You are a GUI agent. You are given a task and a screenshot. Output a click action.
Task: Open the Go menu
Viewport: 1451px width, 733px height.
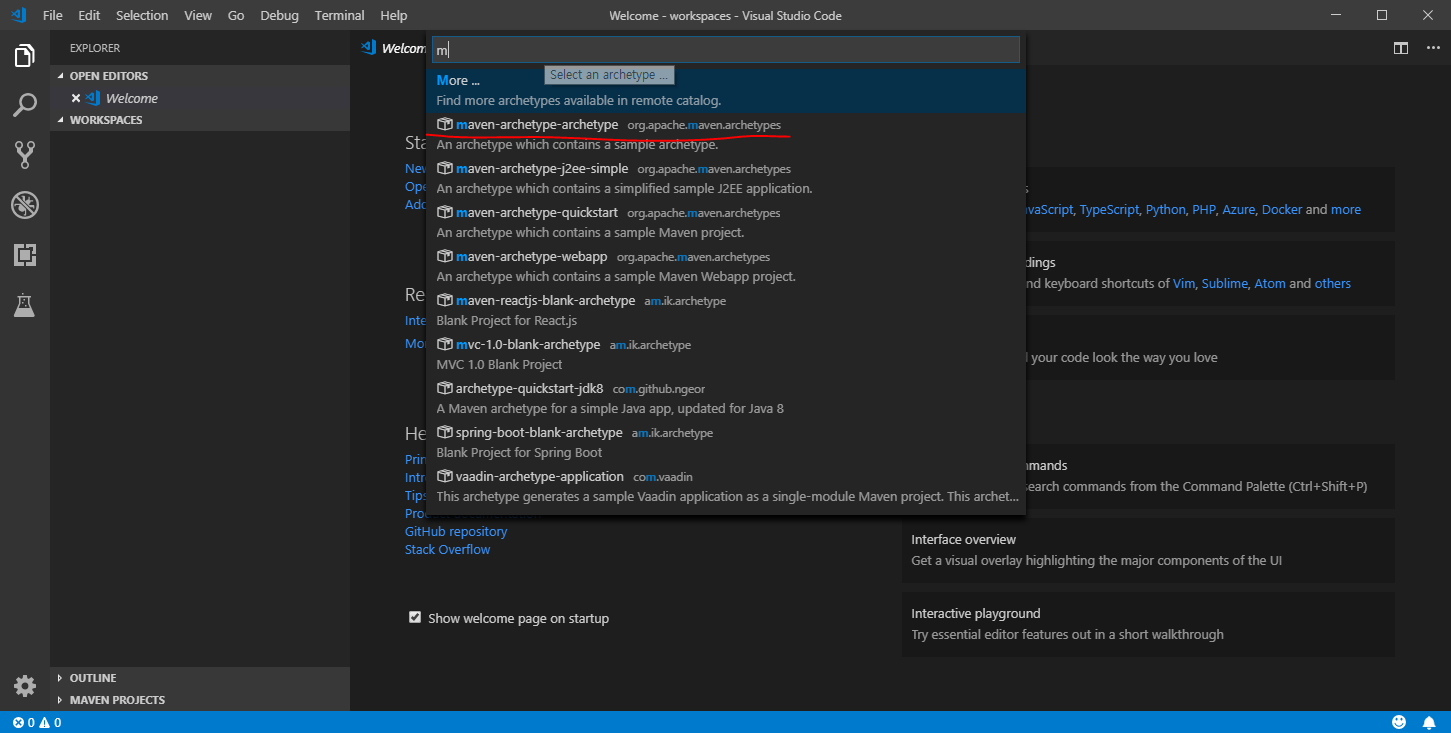tap(236, 15)
